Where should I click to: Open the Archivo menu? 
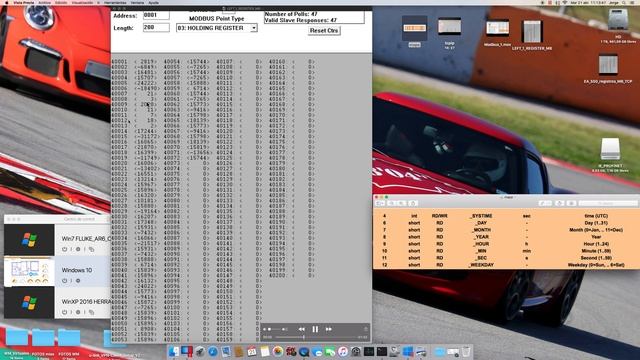tap(44, 2)
